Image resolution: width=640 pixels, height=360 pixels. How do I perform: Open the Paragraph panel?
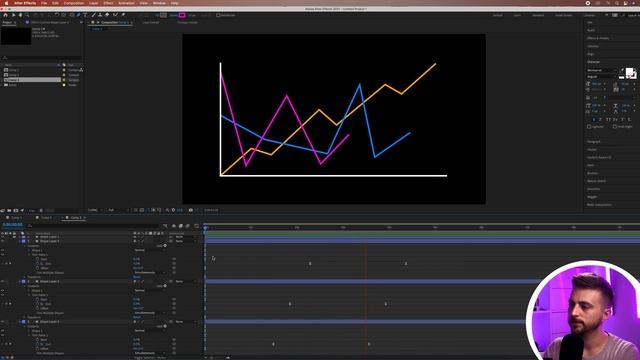593,141
